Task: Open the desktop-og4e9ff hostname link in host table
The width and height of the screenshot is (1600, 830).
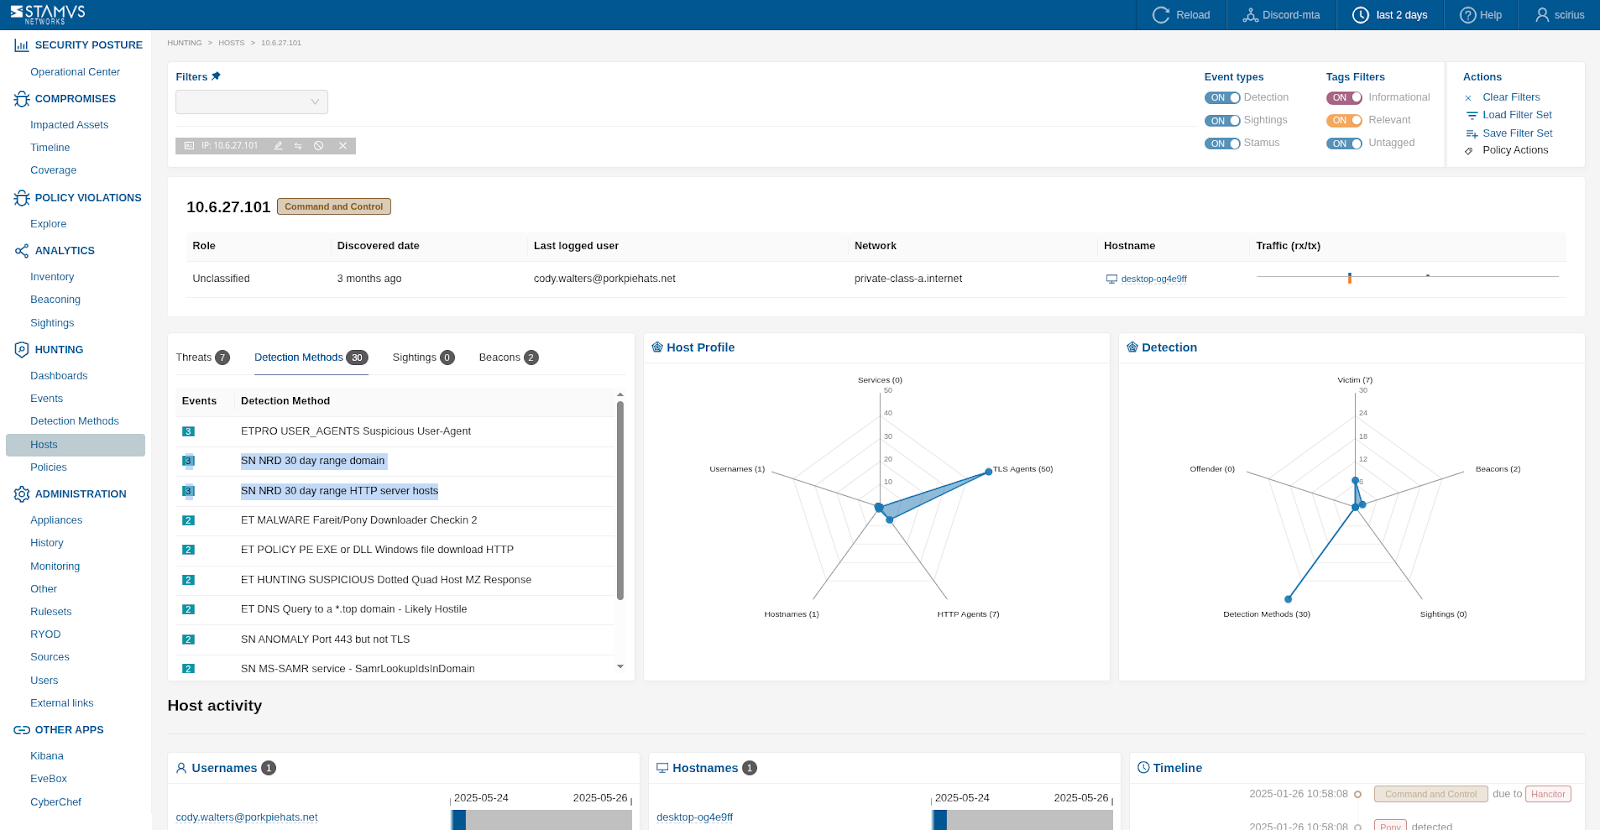Action: 1153,279
